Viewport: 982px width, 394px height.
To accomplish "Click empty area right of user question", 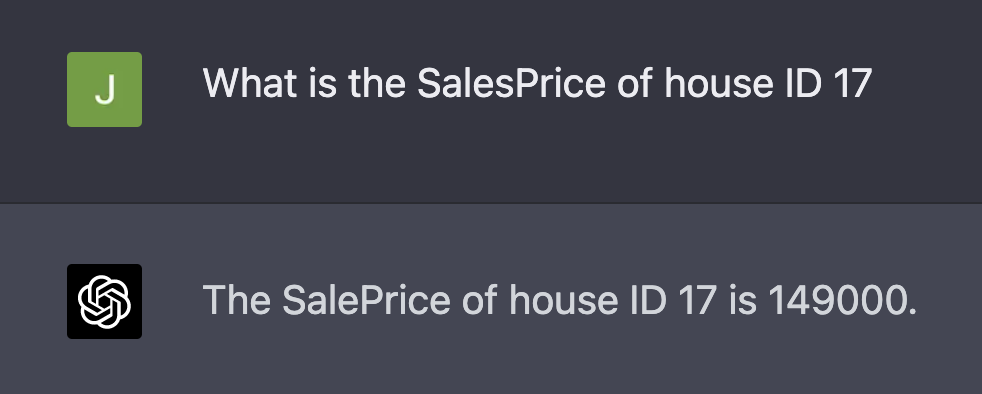I will tap(927, 83).
